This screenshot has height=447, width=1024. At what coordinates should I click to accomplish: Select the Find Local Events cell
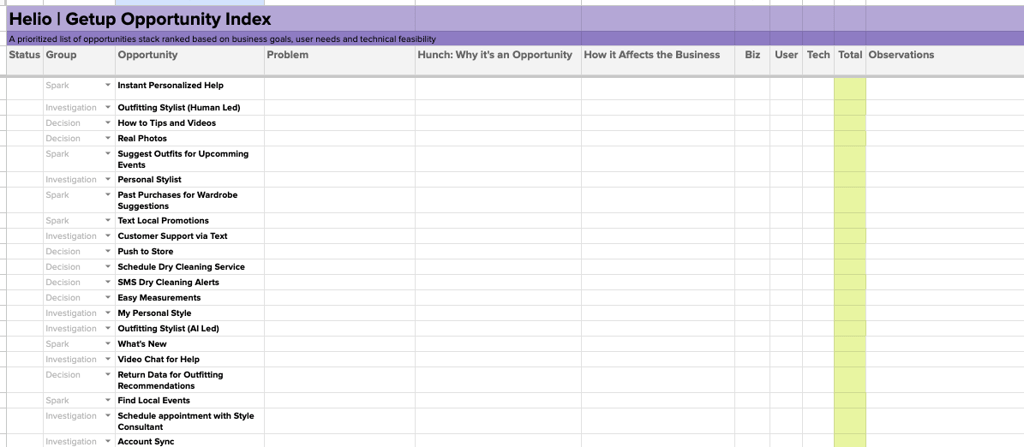pos(190,401)
